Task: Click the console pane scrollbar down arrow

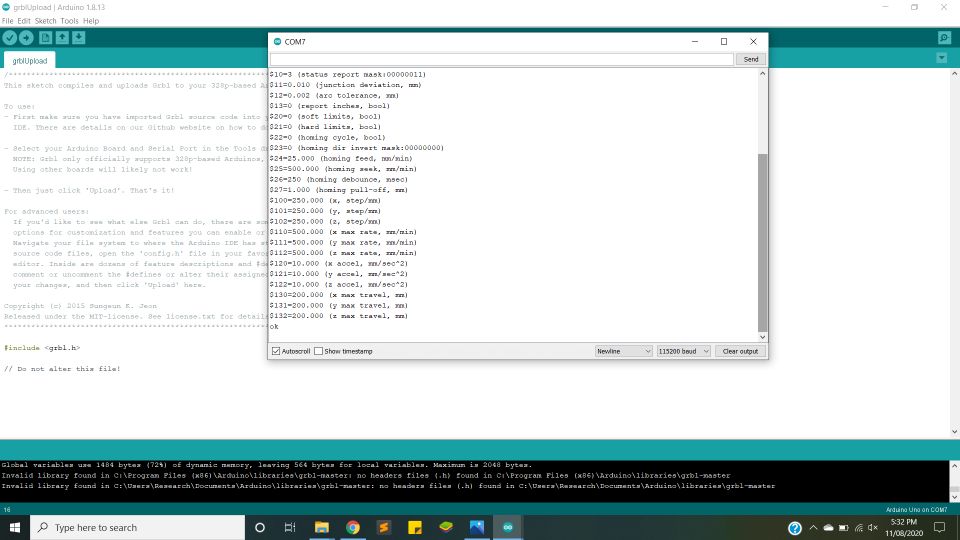Action: (x=954, y=498)
